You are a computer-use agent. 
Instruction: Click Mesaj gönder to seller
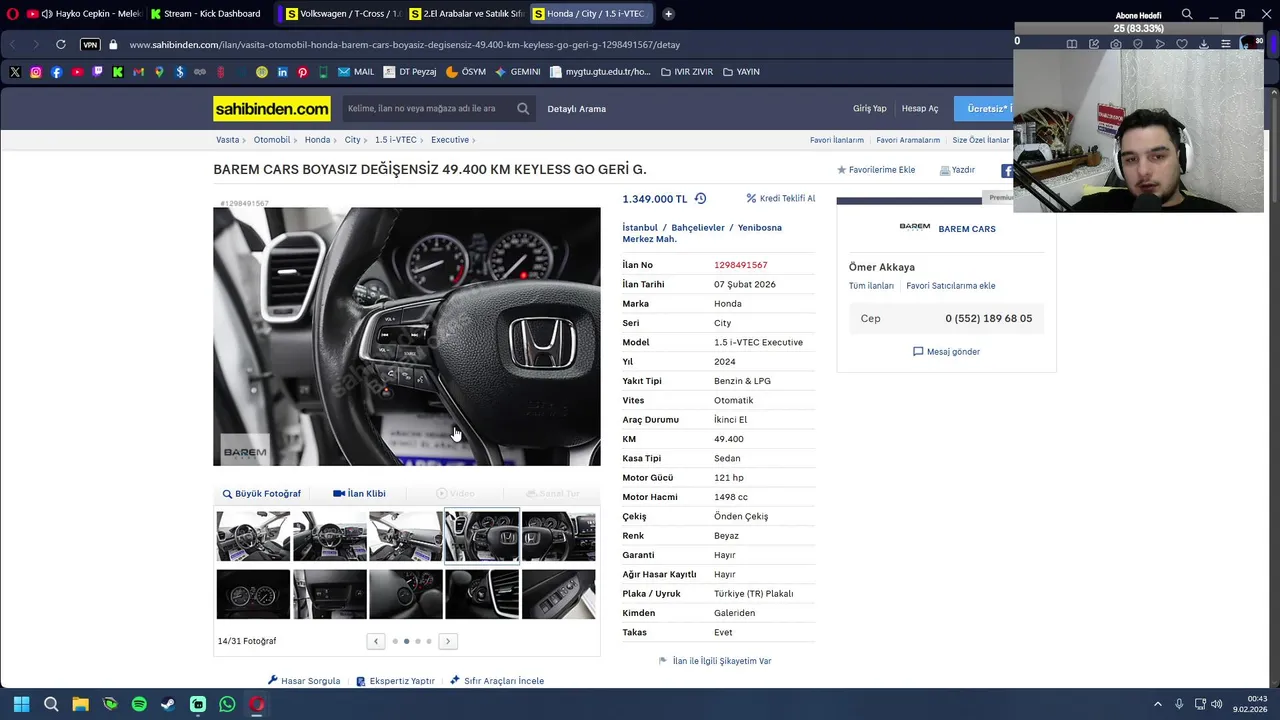[946, 352]
